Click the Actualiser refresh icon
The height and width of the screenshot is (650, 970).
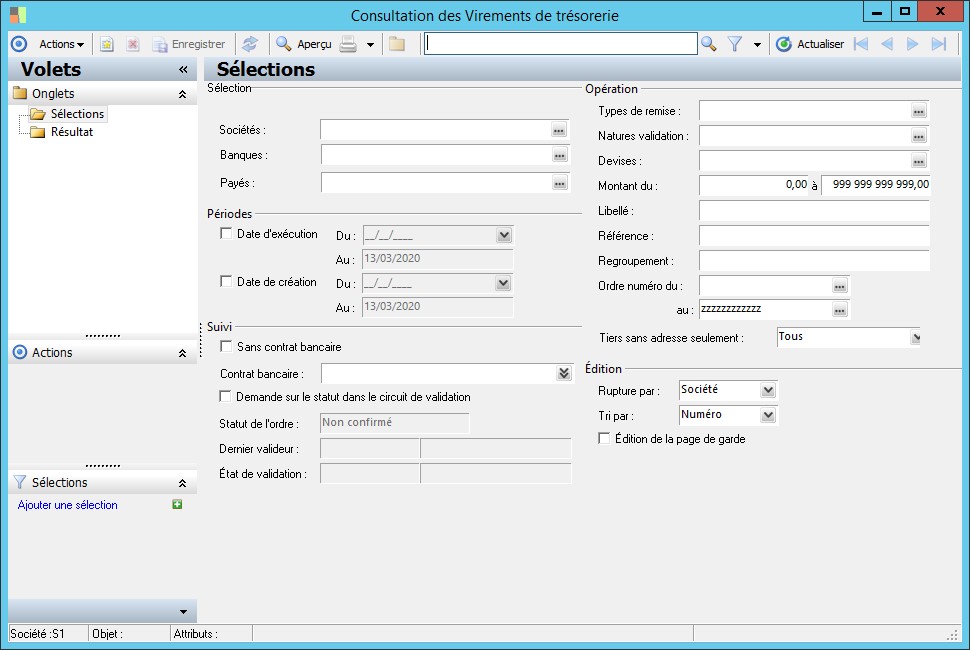pos(784,44)
